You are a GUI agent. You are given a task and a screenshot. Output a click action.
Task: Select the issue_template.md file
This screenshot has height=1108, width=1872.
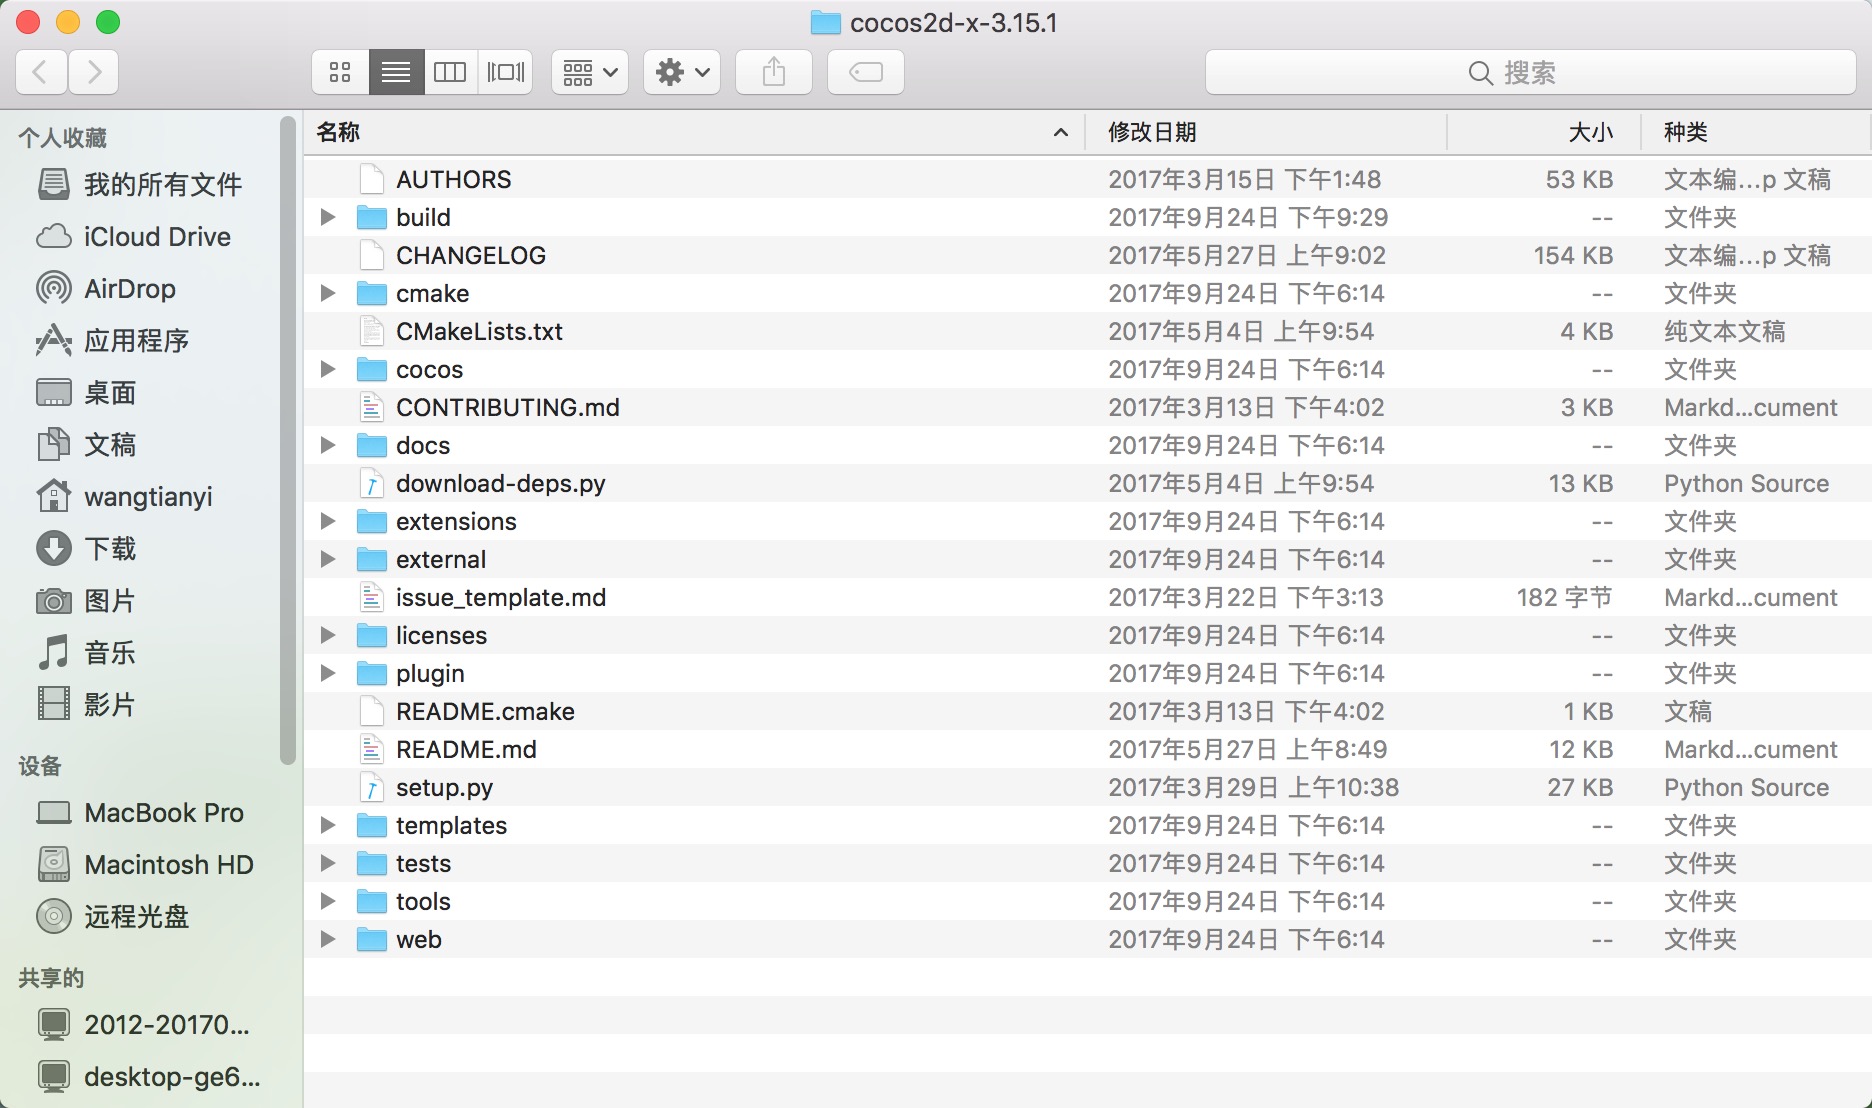click(1088, 597)
